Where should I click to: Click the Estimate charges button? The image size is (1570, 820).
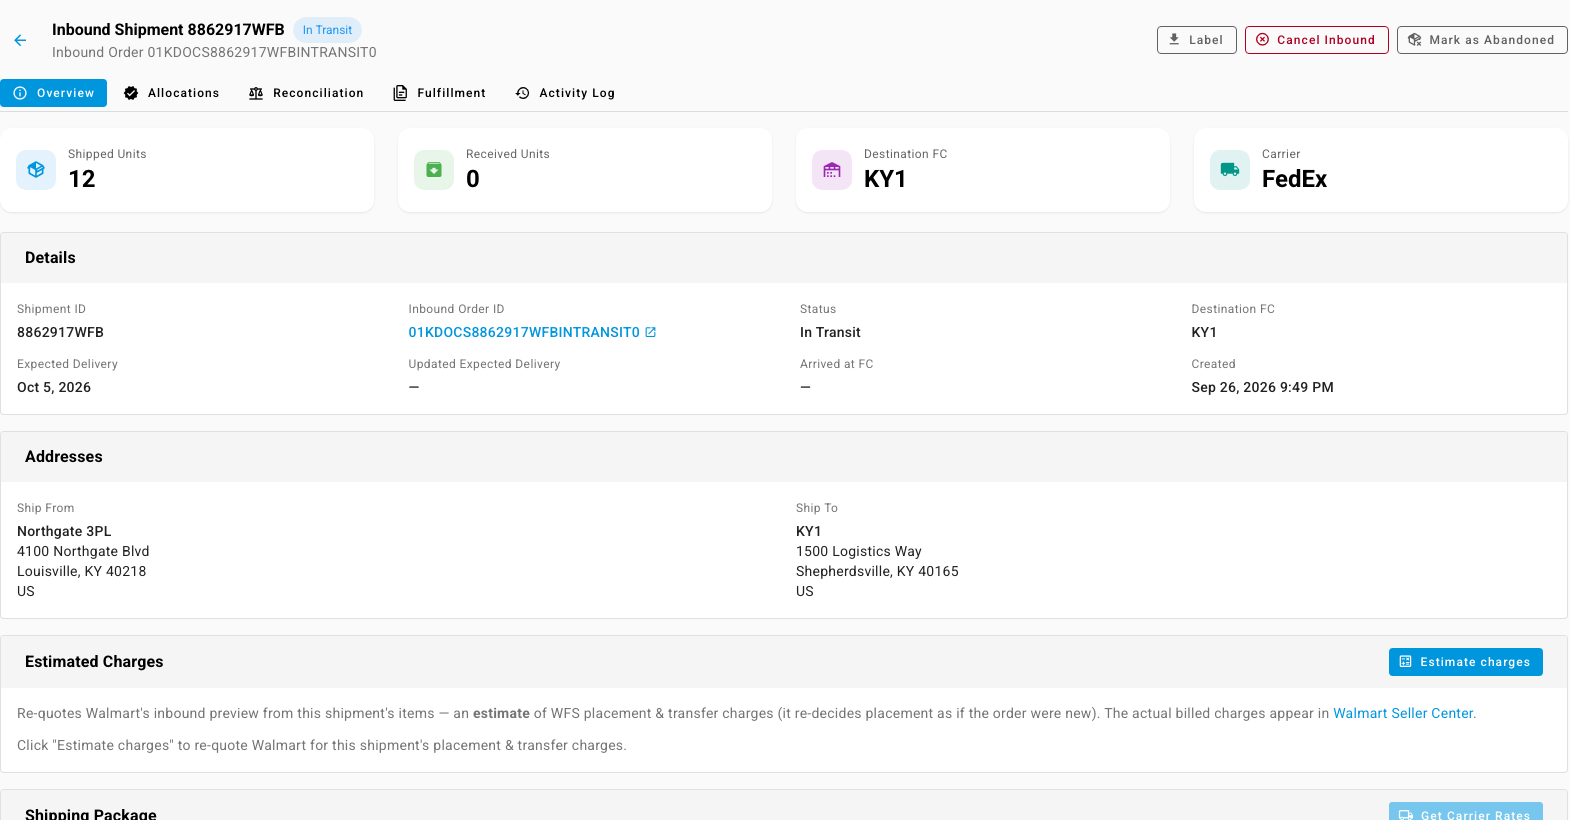1466,662
